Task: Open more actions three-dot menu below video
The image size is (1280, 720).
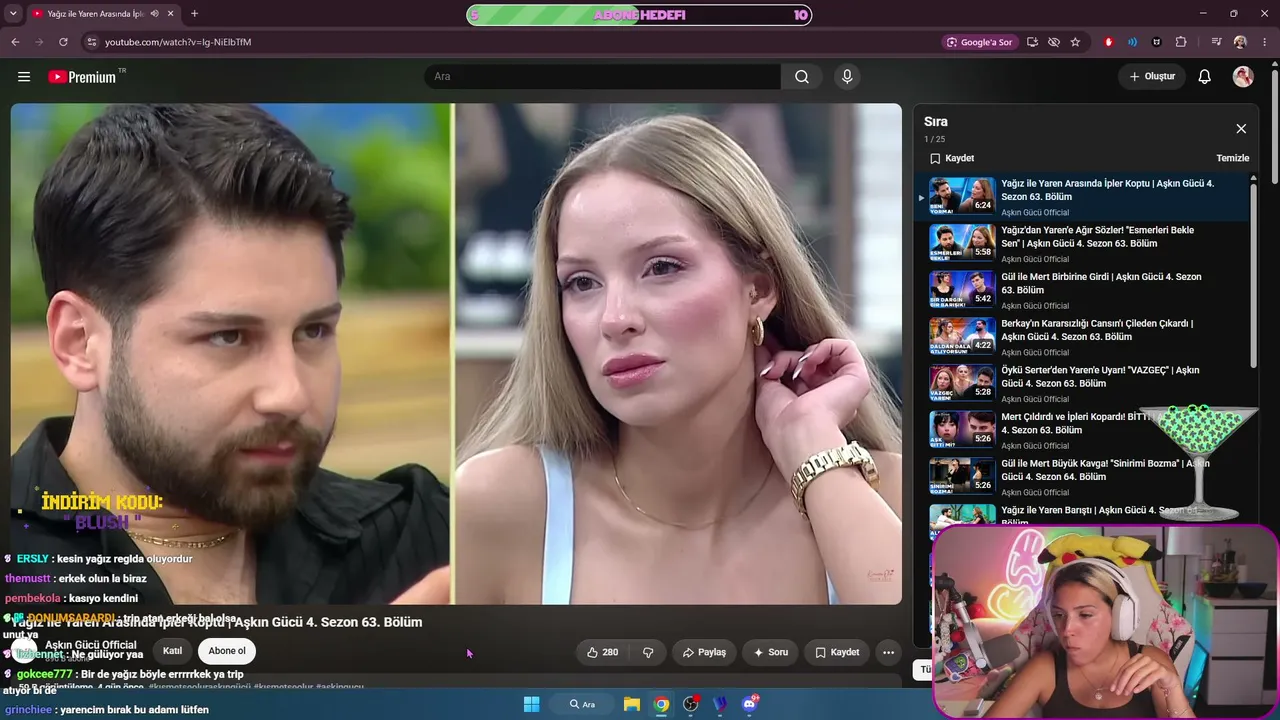Action: click(x=888, y=652)
